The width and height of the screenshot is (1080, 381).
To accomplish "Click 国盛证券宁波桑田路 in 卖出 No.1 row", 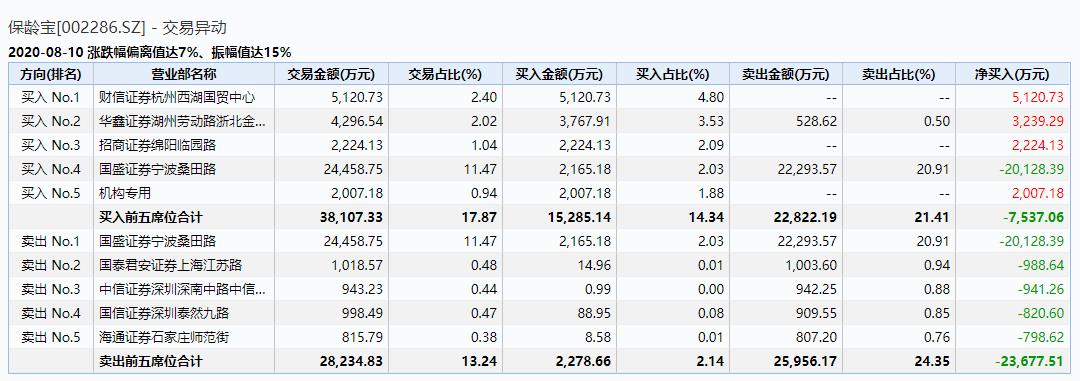I will [158, 241].
